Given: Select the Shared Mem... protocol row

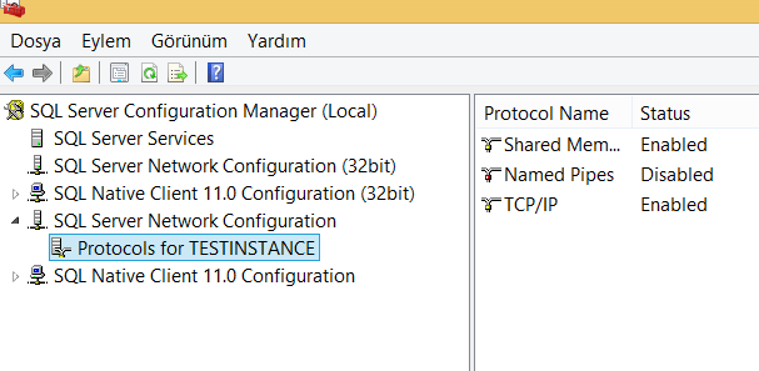Looking at the screenshot, I should (x=562, y=145).
